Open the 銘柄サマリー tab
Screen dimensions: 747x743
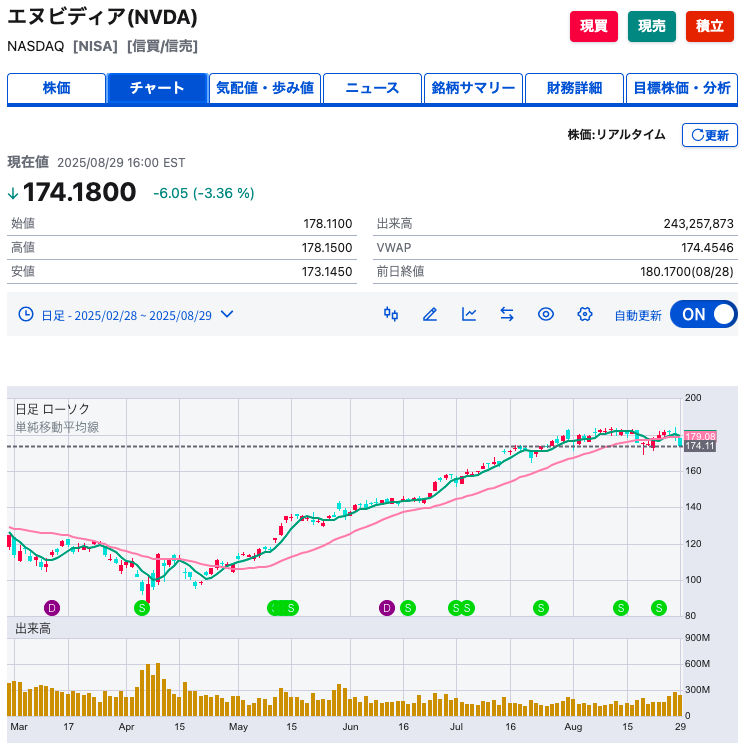pos(473,88)
